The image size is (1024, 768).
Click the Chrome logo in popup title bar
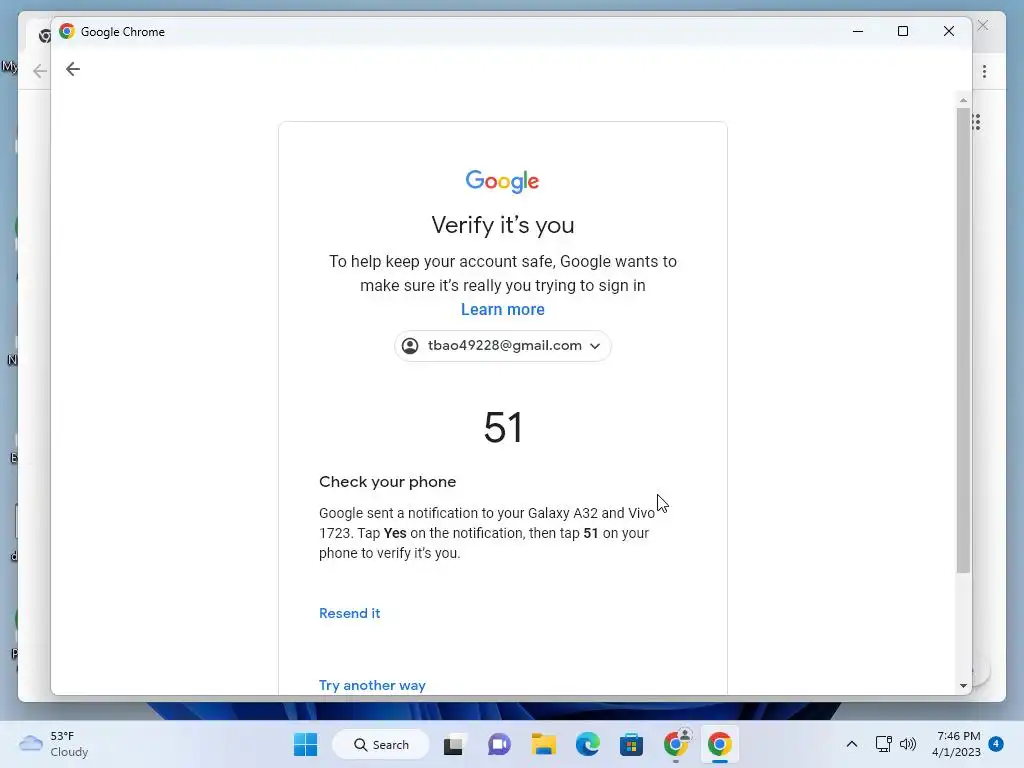[x=67, y=31]
